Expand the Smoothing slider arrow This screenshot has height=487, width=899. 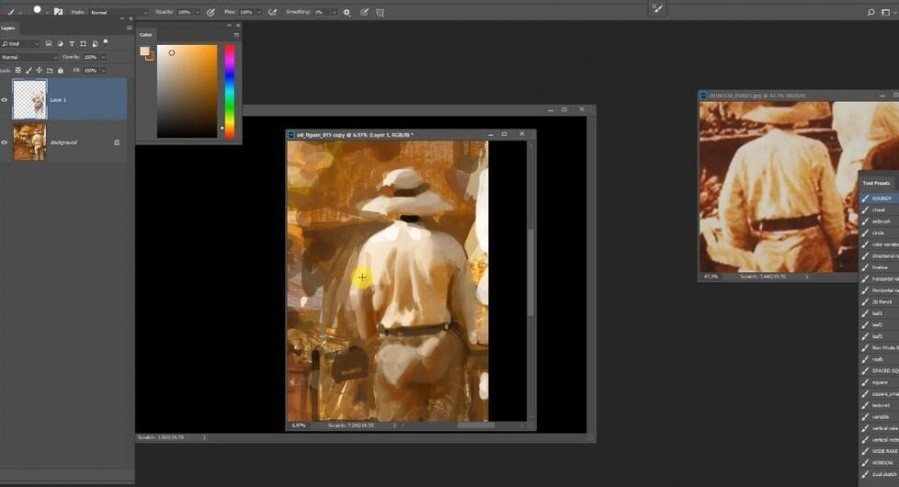pos(334,12)
